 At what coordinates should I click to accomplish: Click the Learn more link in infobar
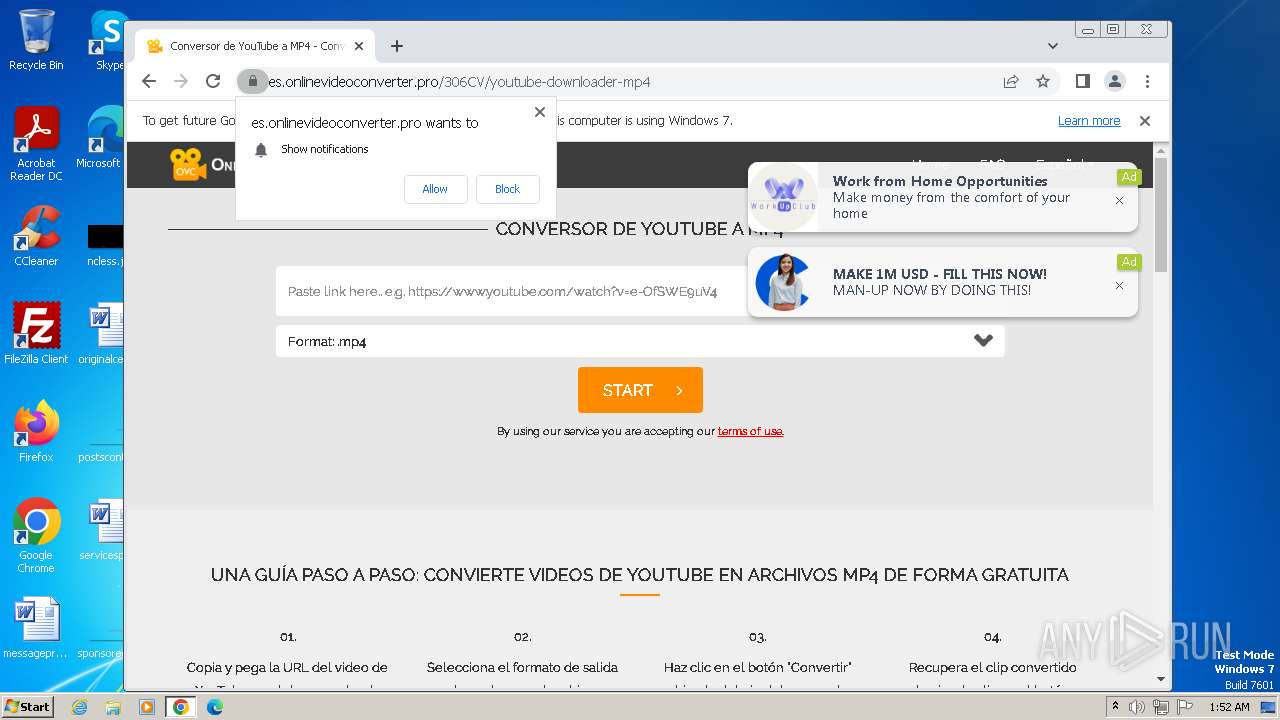(1089, 121)
